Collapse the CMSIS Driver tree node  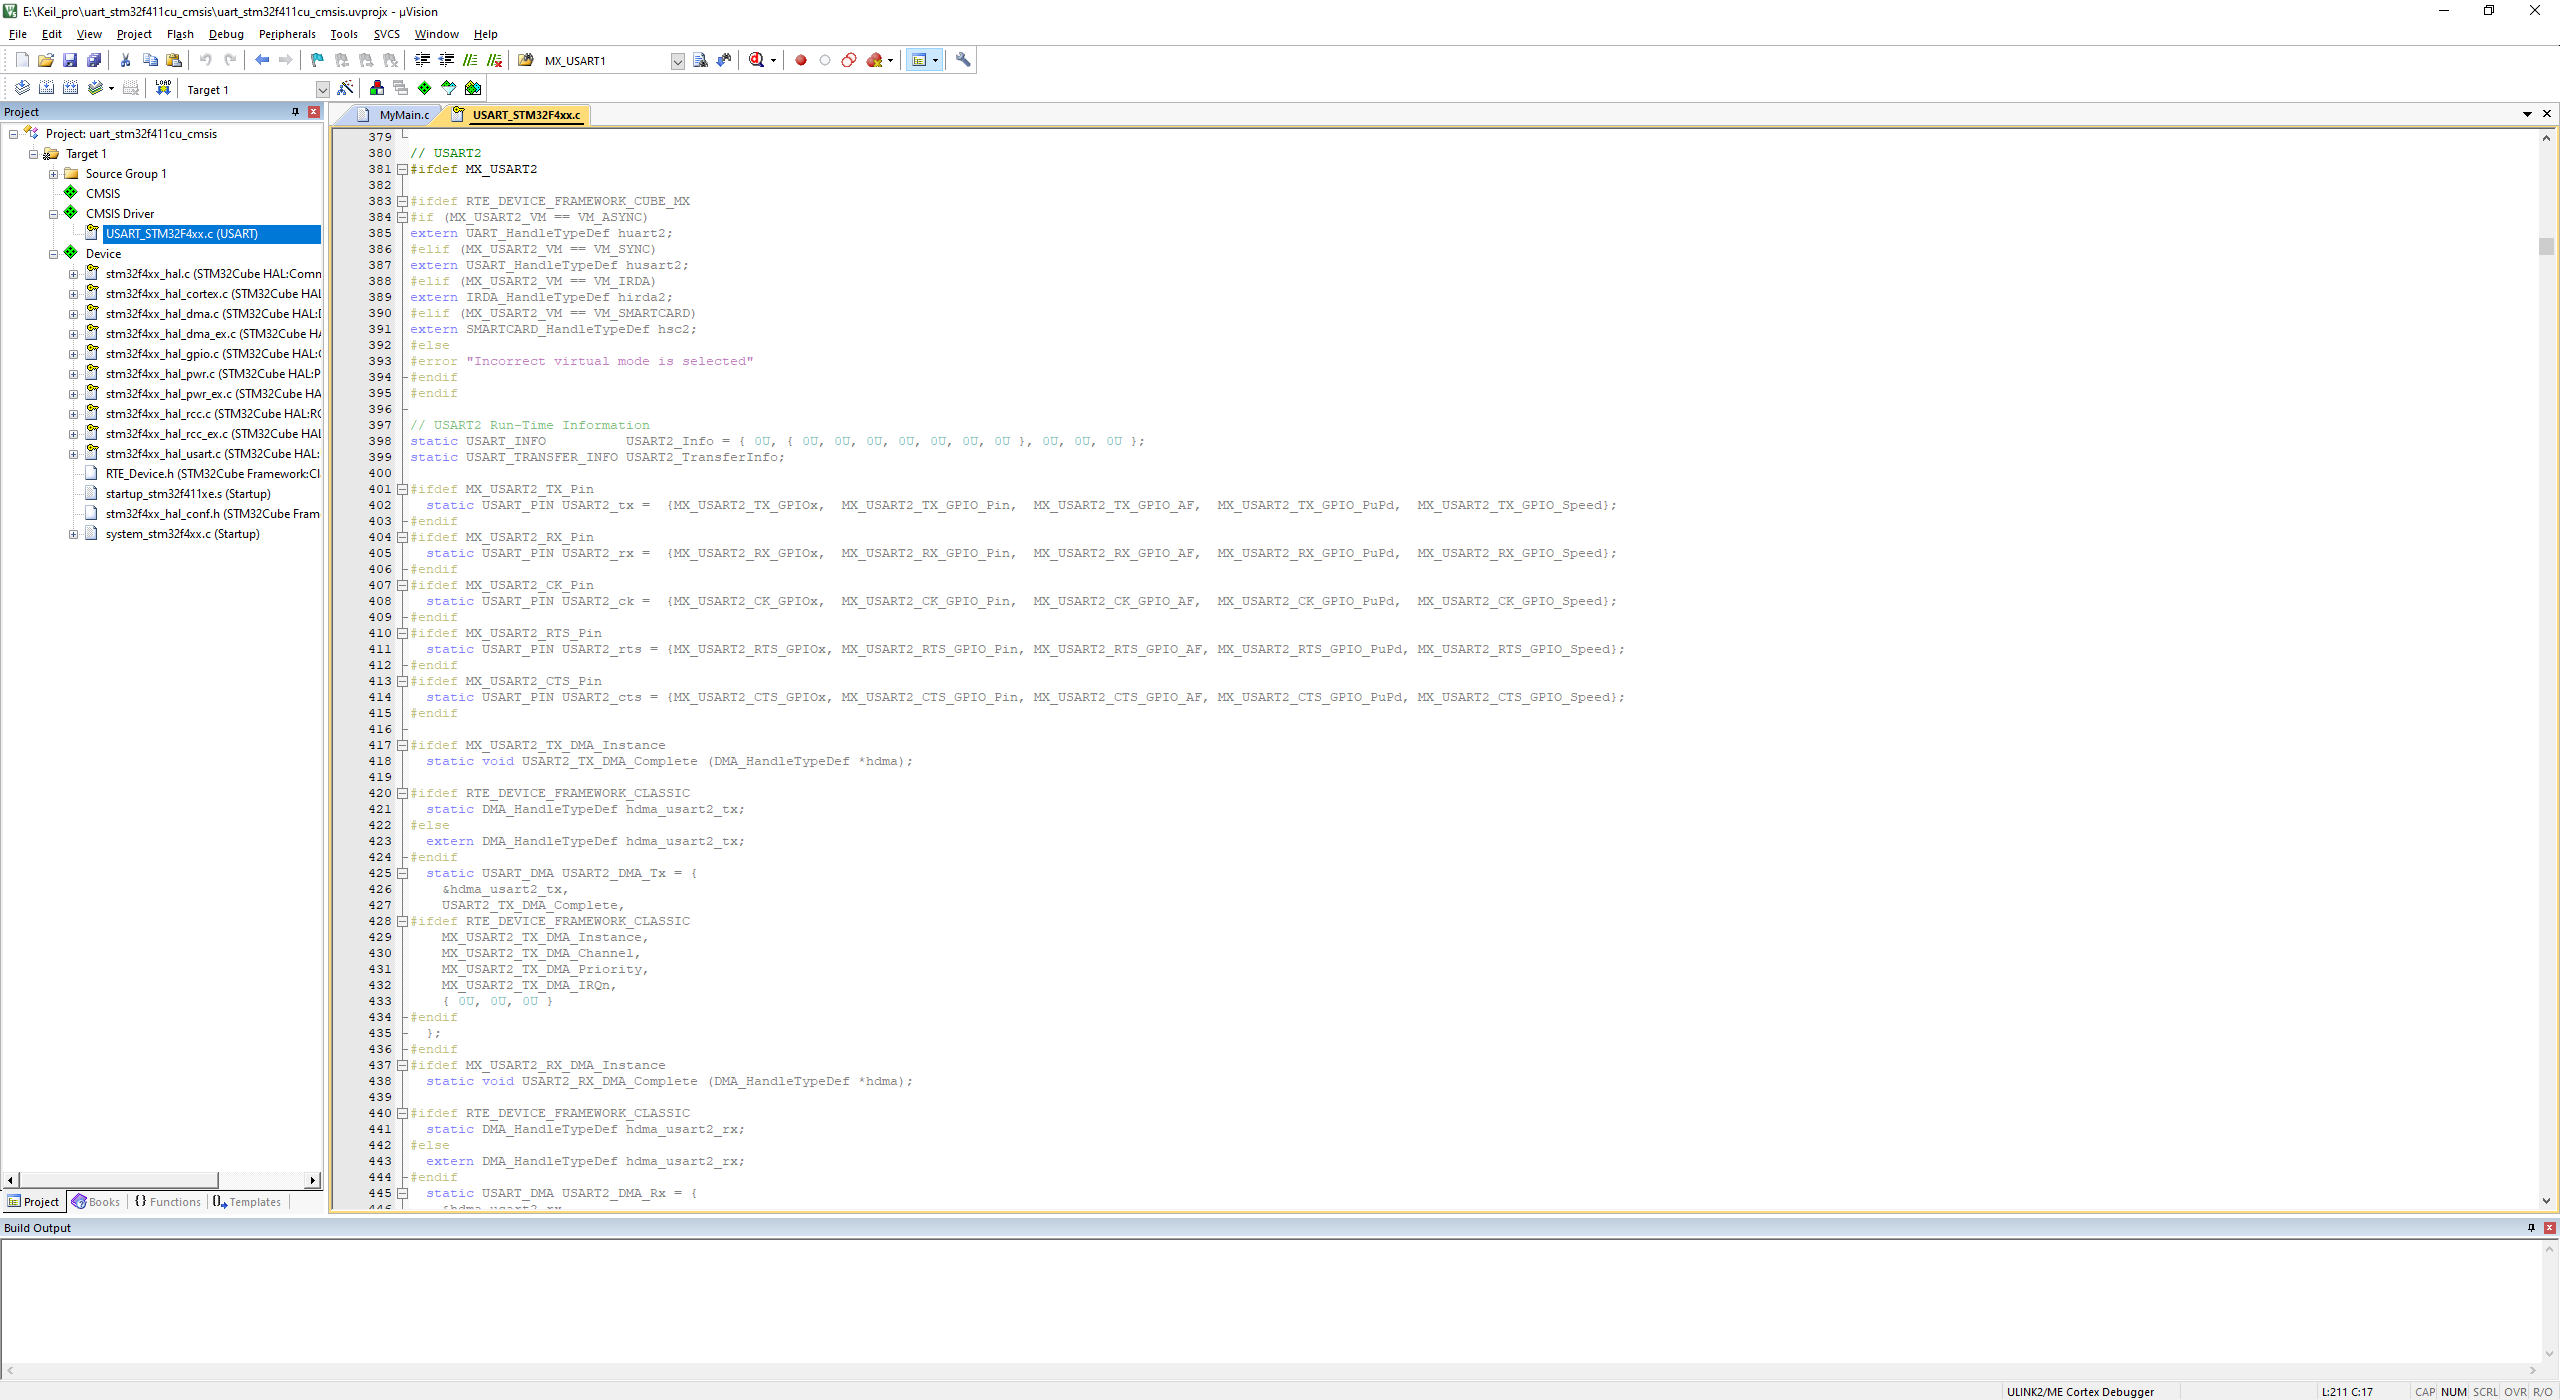point(54,214)
